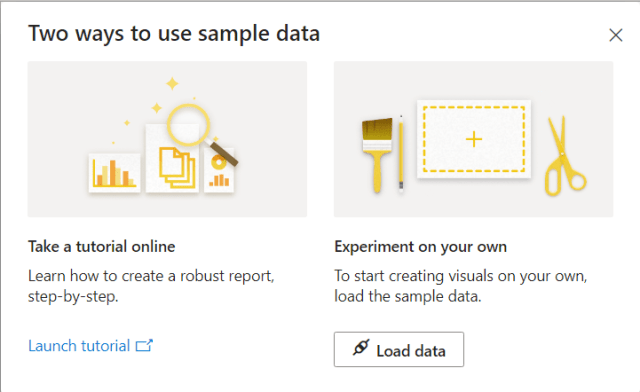This screenshot has width=640, height=392.
Task: Click the yellow pencil in the illustration
Action: click(x=401, y=152)
